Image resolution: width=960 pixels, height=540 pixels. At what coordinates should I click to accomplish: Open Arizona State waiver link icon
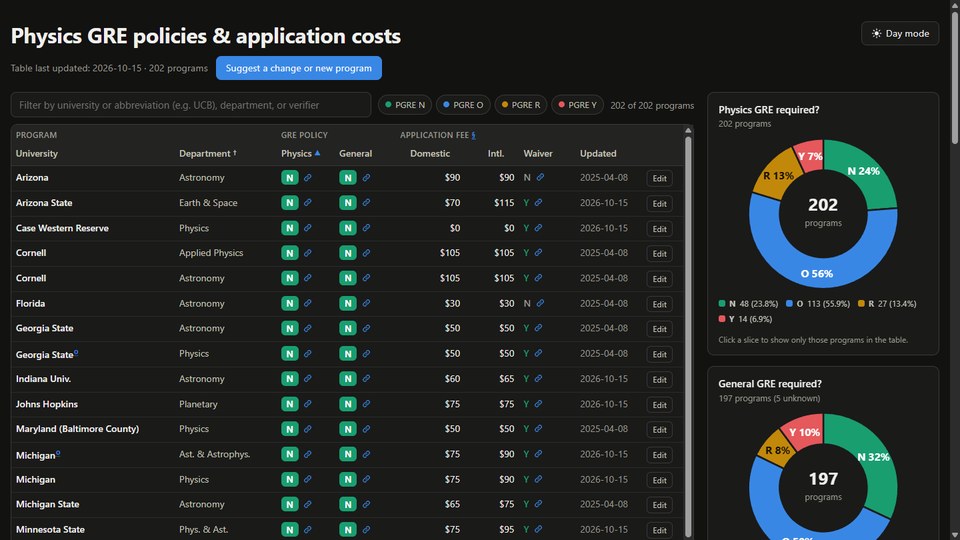(x=538, y=202)
